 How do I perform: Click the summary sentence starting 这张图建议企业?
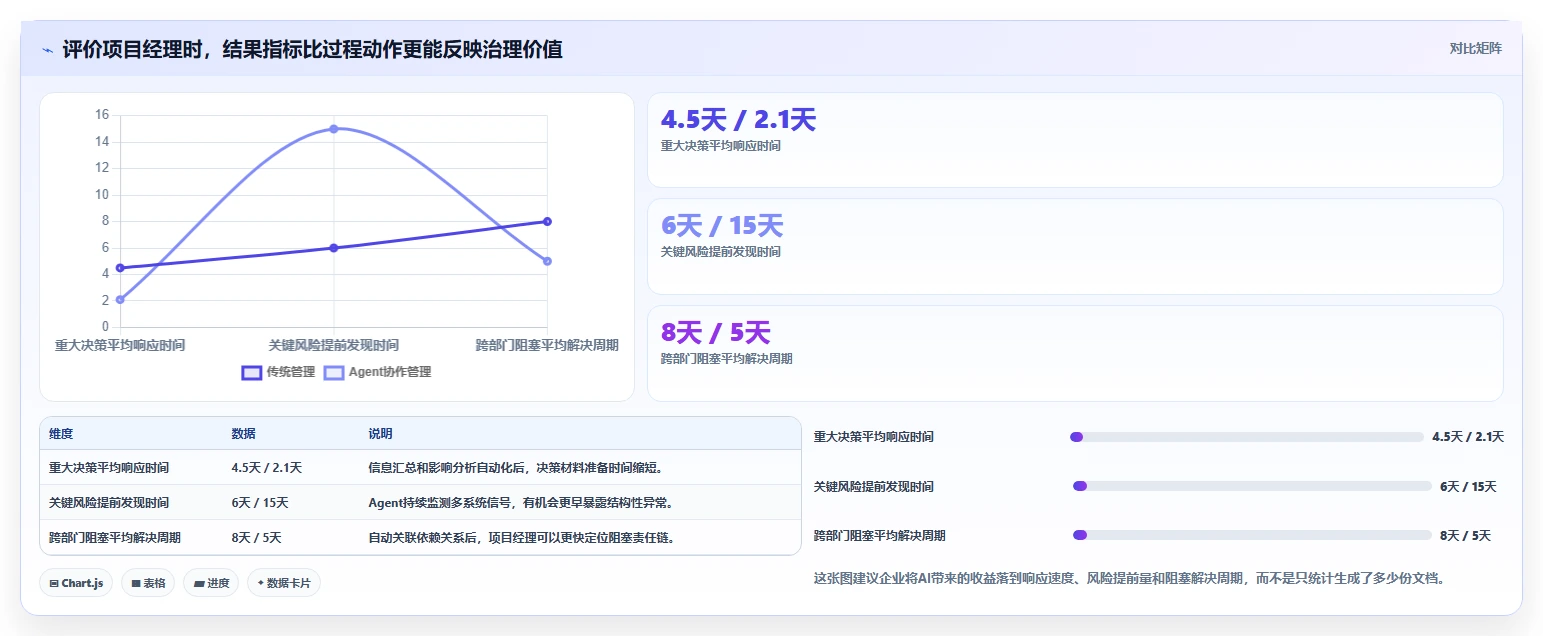coord(1130,578)
